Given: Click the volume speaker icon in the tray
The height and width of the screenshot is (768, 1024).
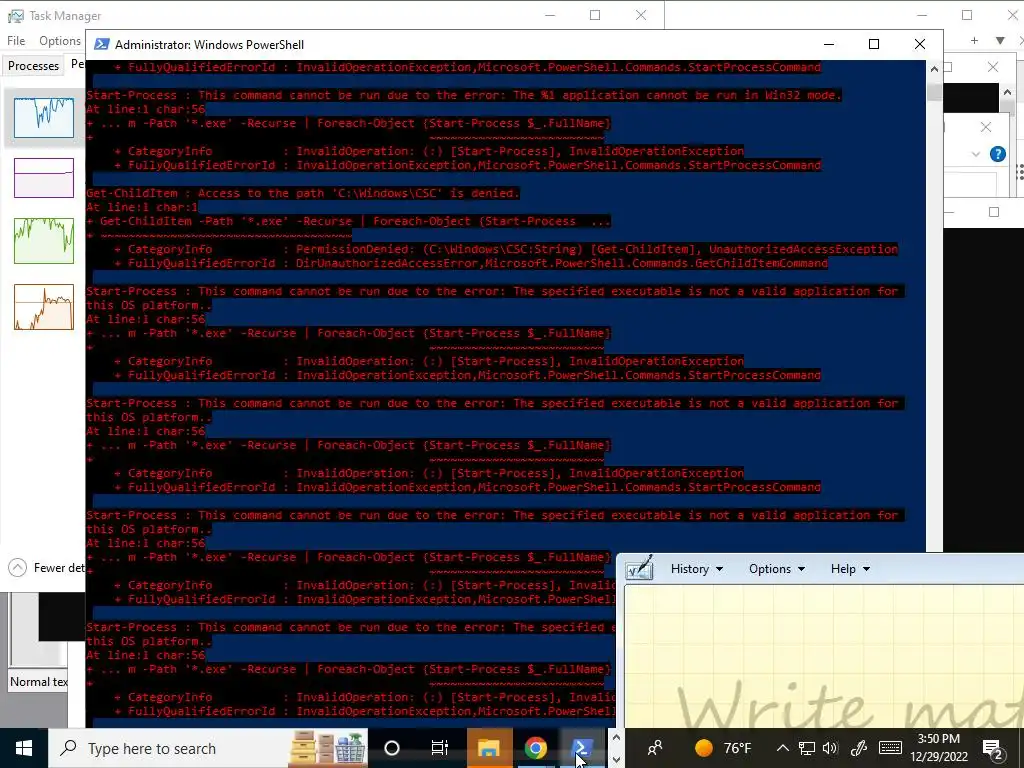Looking at the screenshot, I should click(831, 748).
